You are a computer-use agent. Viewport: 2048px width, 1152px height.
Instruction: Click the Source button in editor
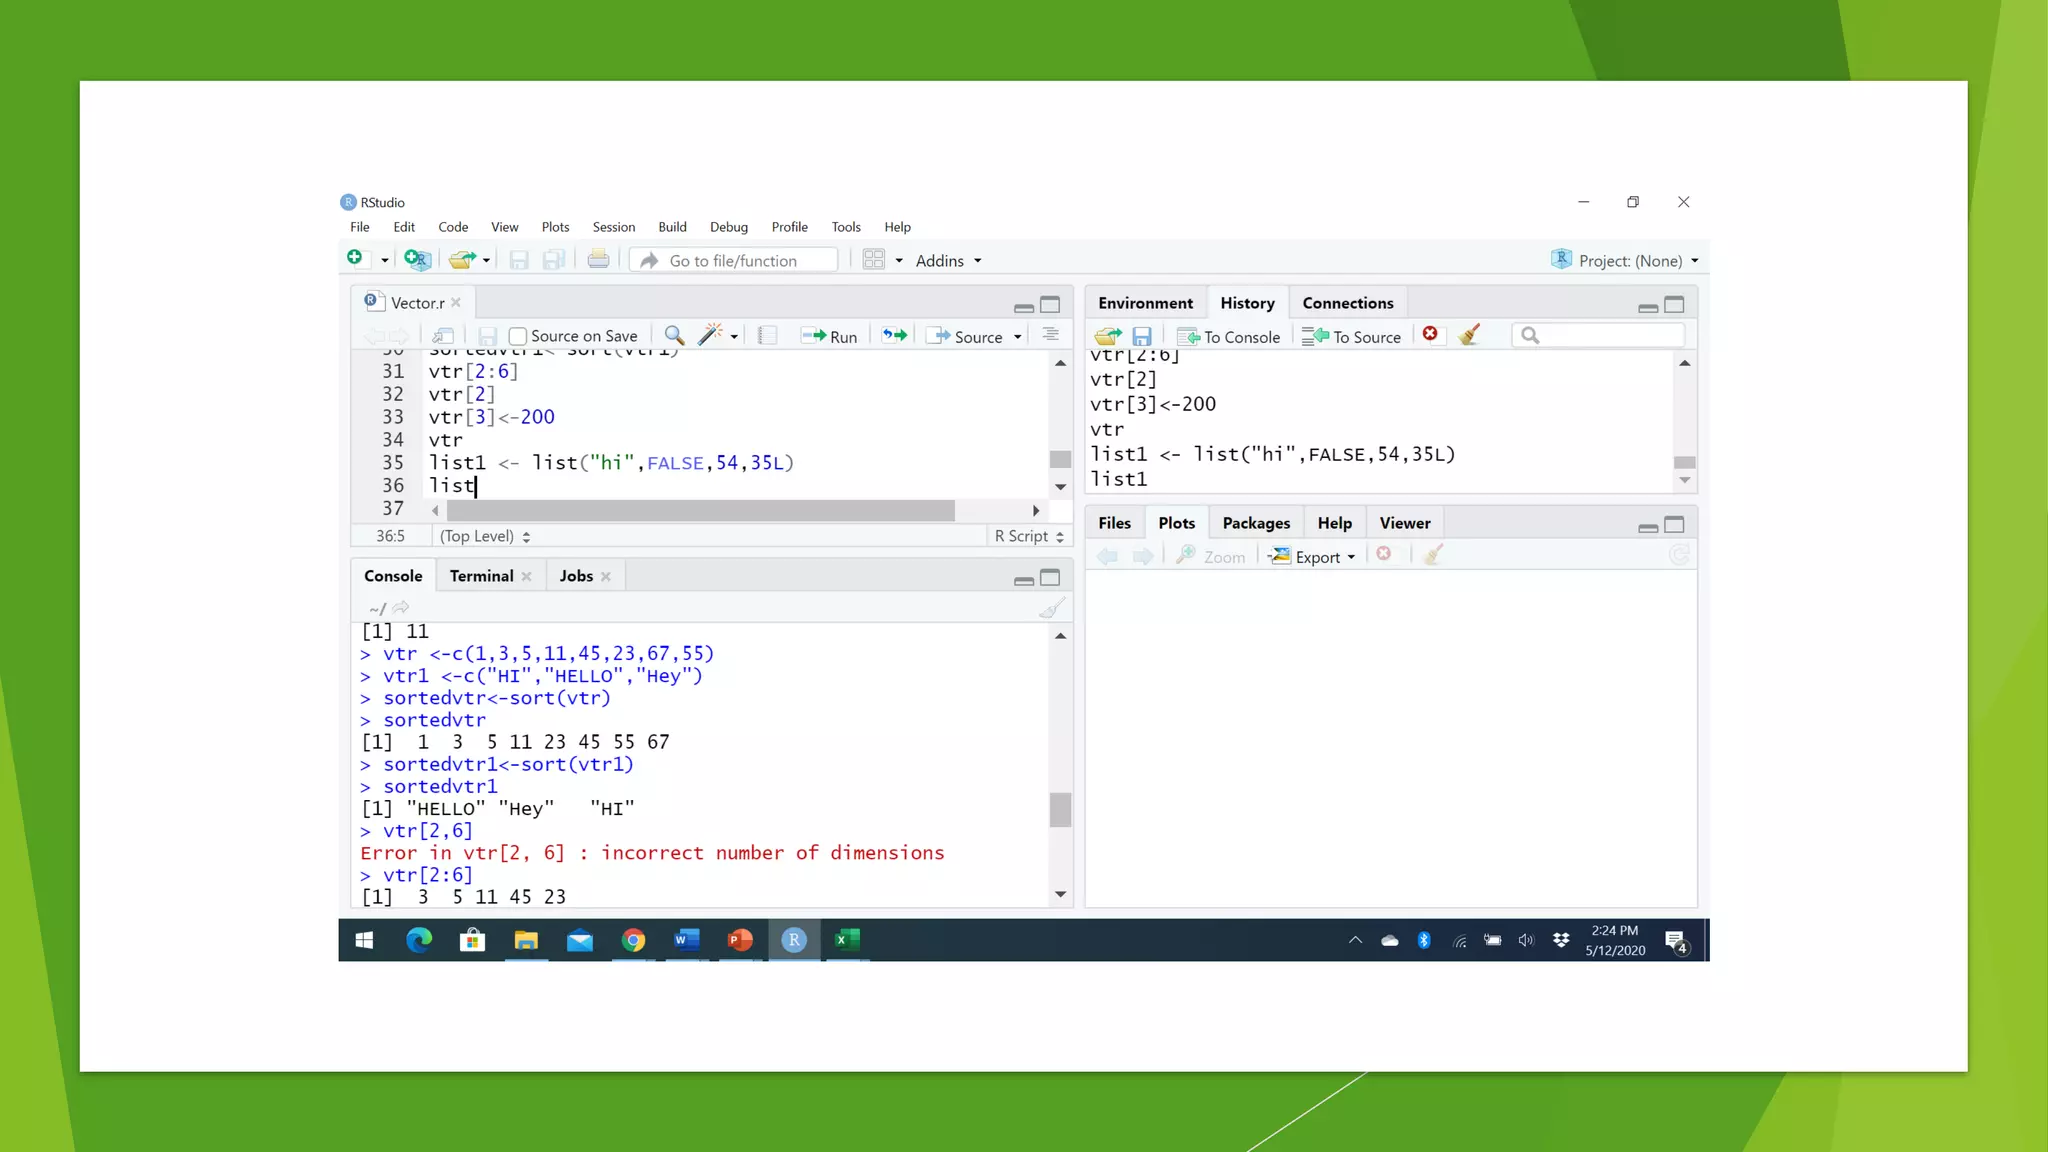[966, 337]
